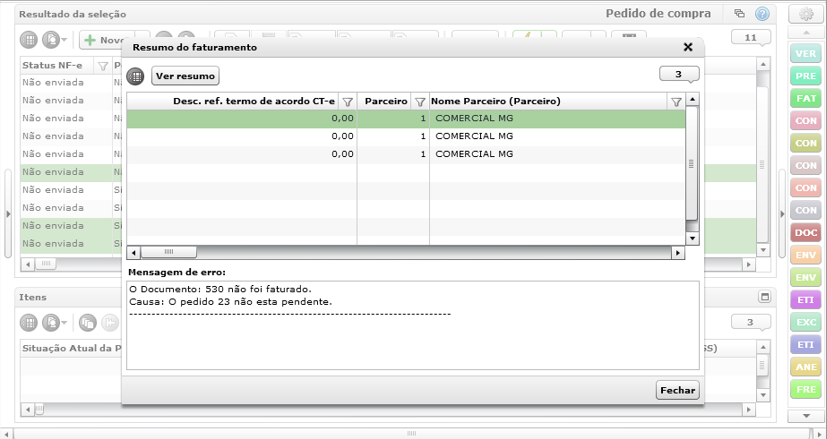Open the gear settings button
The width and height of the screenshot is (827, 439).
click(x=806, y=14)
